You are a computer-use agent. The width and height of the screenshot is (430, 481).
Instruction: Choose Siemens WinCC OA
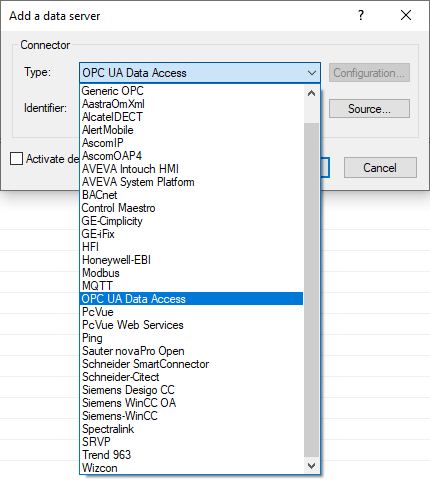(x=192, y=403)
